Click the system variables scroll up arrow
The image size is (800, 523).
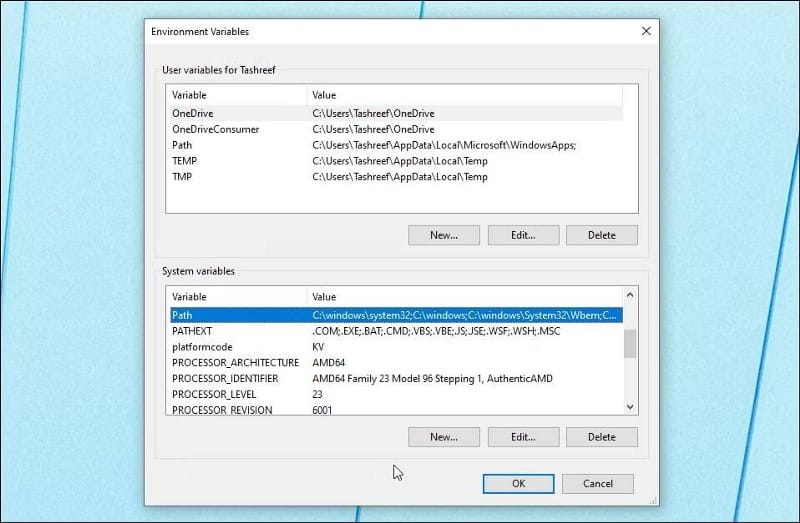coord(630,295)
